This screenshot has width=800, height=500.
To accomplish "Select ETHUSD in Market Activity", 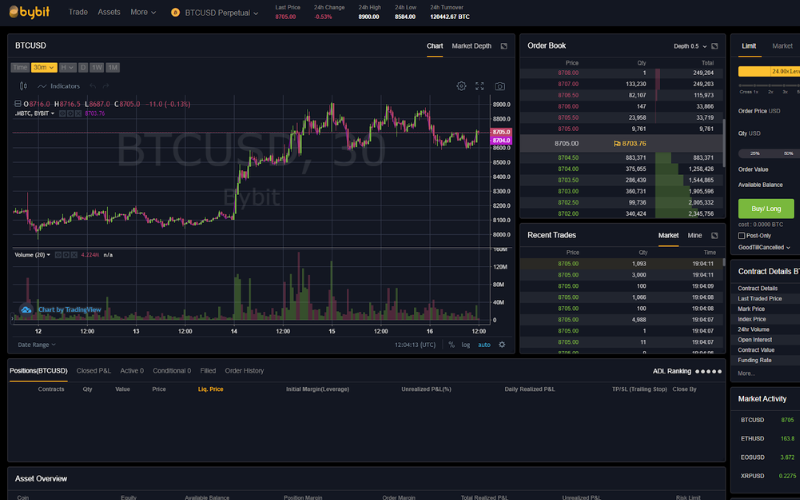I will 753,439.
